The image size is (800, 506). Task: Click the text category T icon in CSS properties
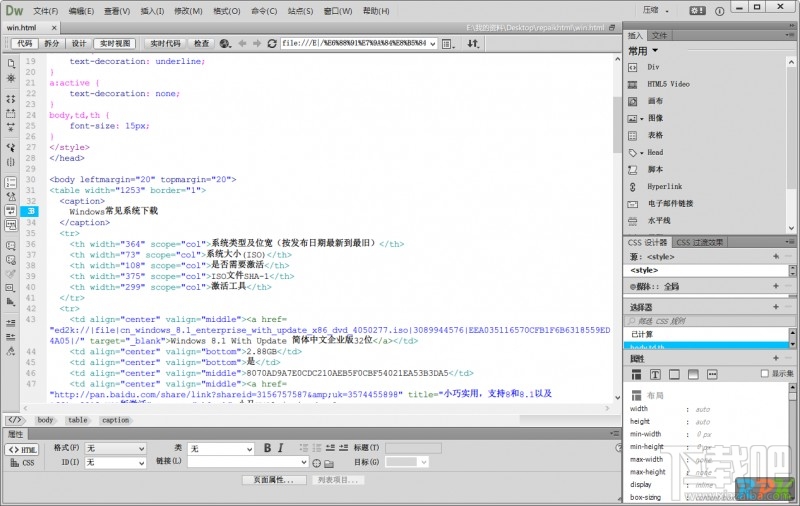pyautogui.click(x=655, y=375)
